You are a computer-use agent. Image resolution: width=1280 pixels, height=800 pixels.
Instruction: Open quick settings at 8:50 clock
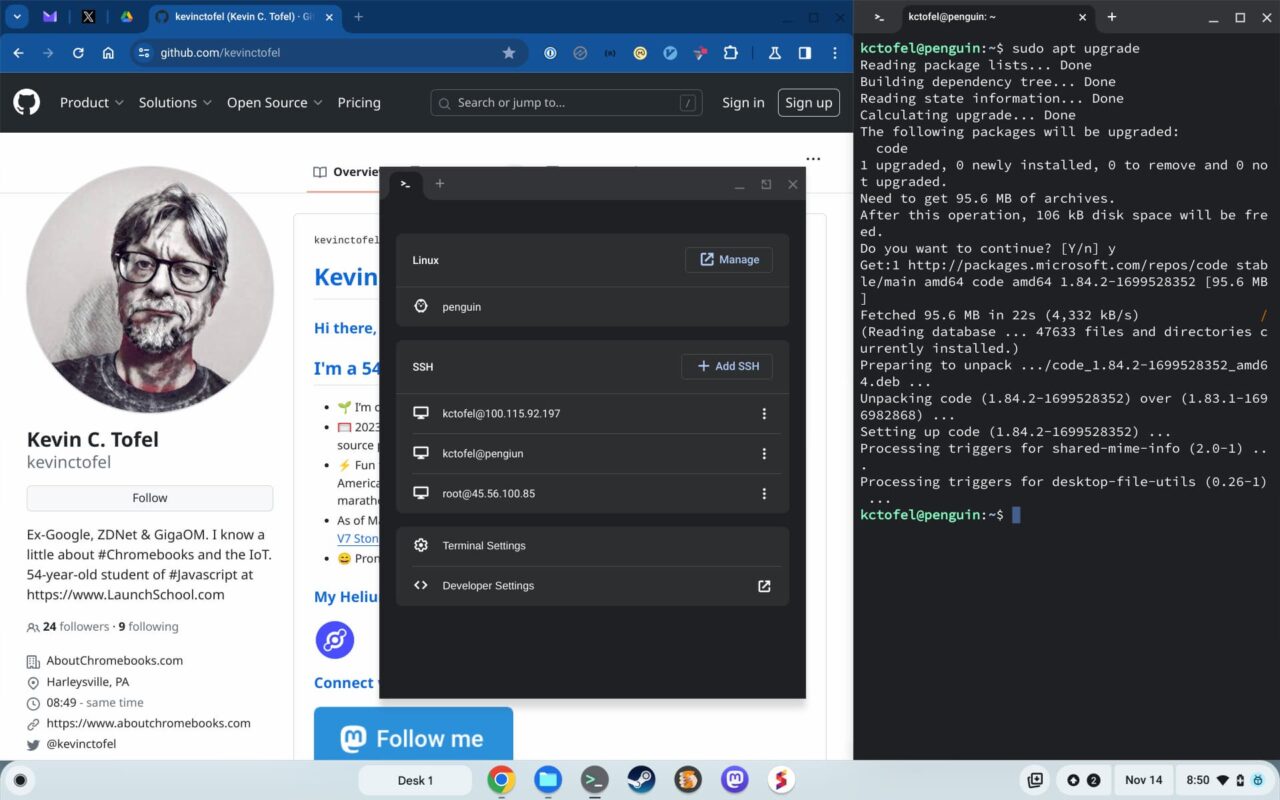[1224, 780]
